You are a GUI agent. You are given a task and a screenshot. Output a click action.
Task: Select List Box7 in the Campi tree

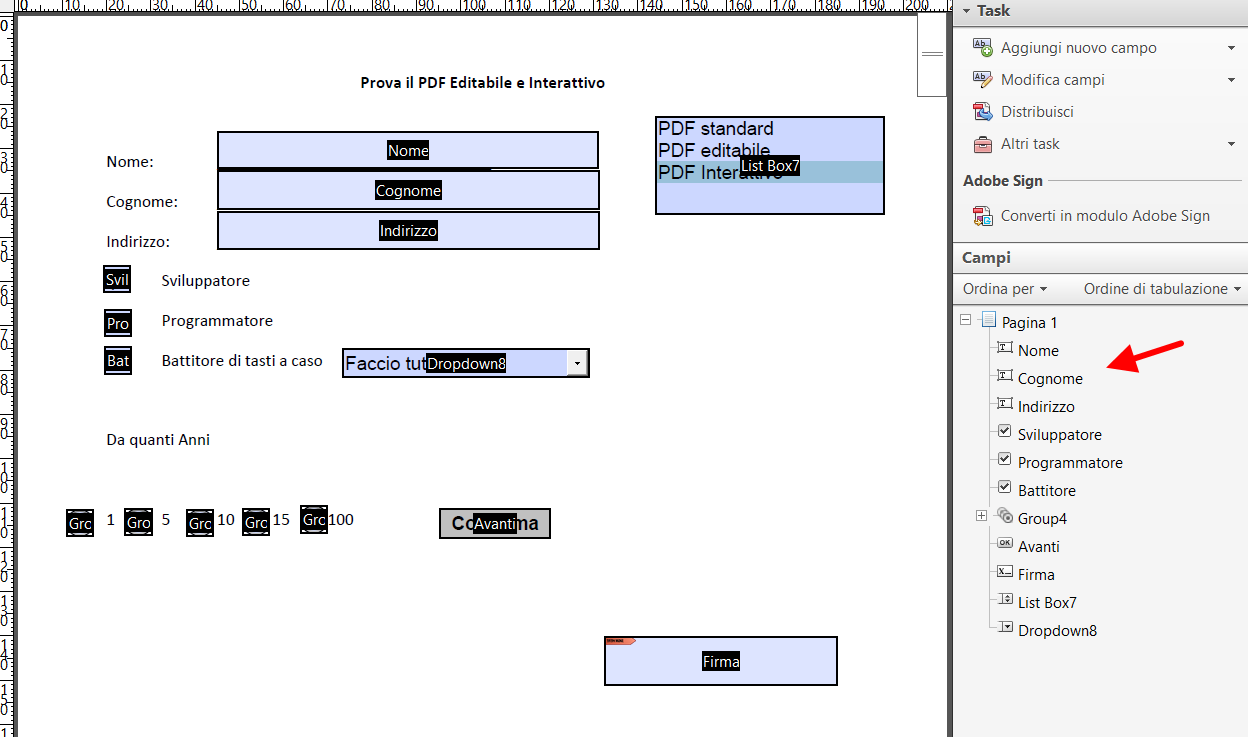pyautogui.click(x=1047, y=603)
